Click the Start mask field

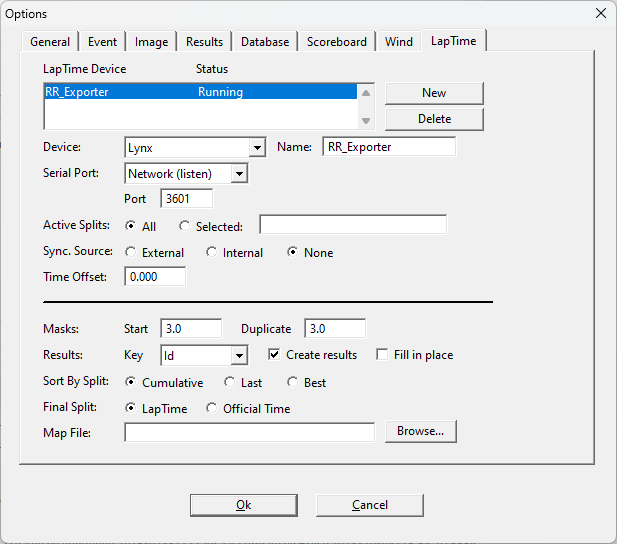tap(191, 328)
